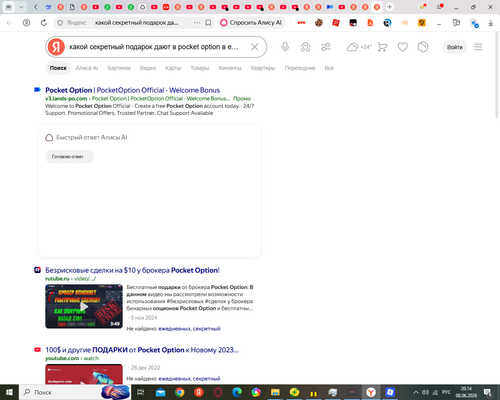Click the Спросить Алису AI button
500x400 pixels.
pos(252,23)
